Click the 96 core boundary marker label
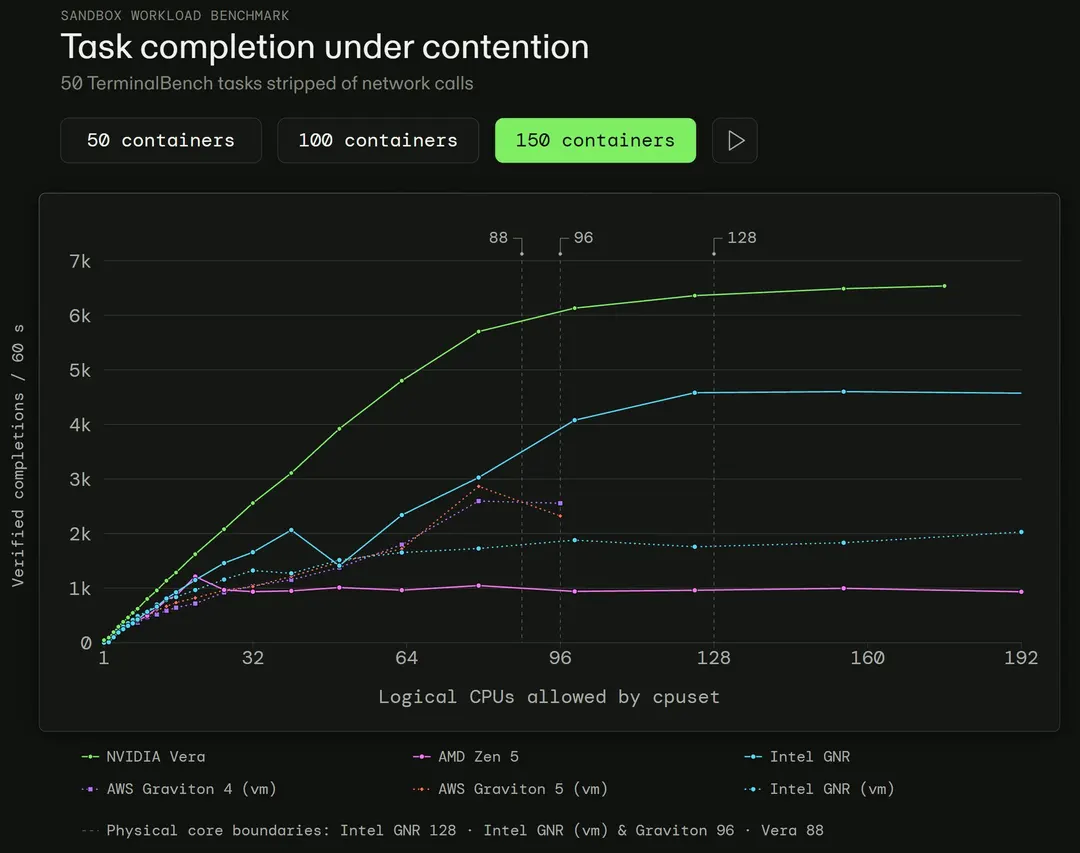Viewport: 1080px width, 853px height. tap(583, 238)
